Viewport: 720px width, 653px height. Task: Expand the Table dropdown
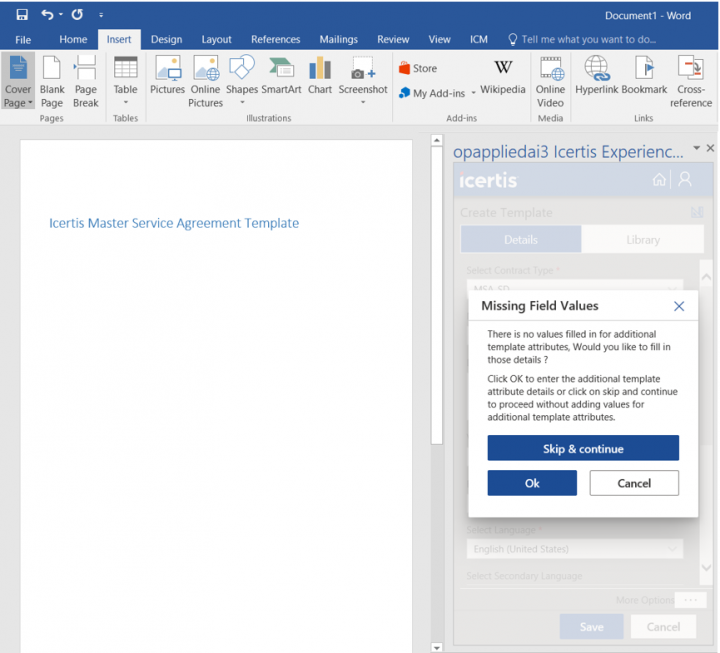tap(125, 102)
